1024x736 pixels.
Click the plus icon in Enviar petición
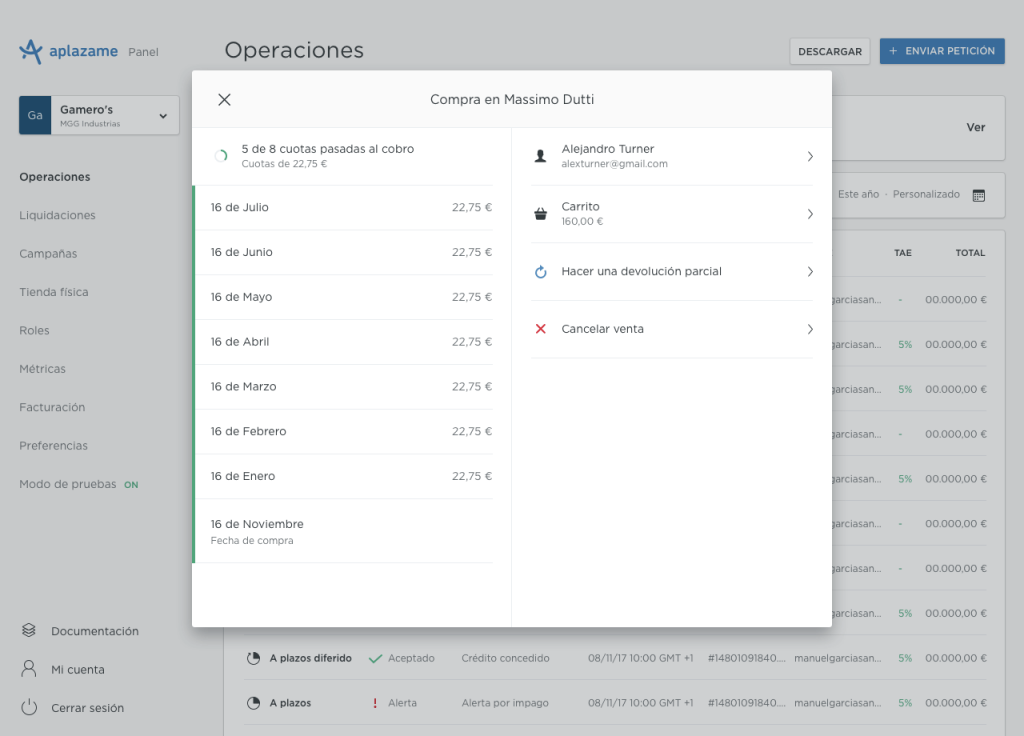(x=893, y=51)
